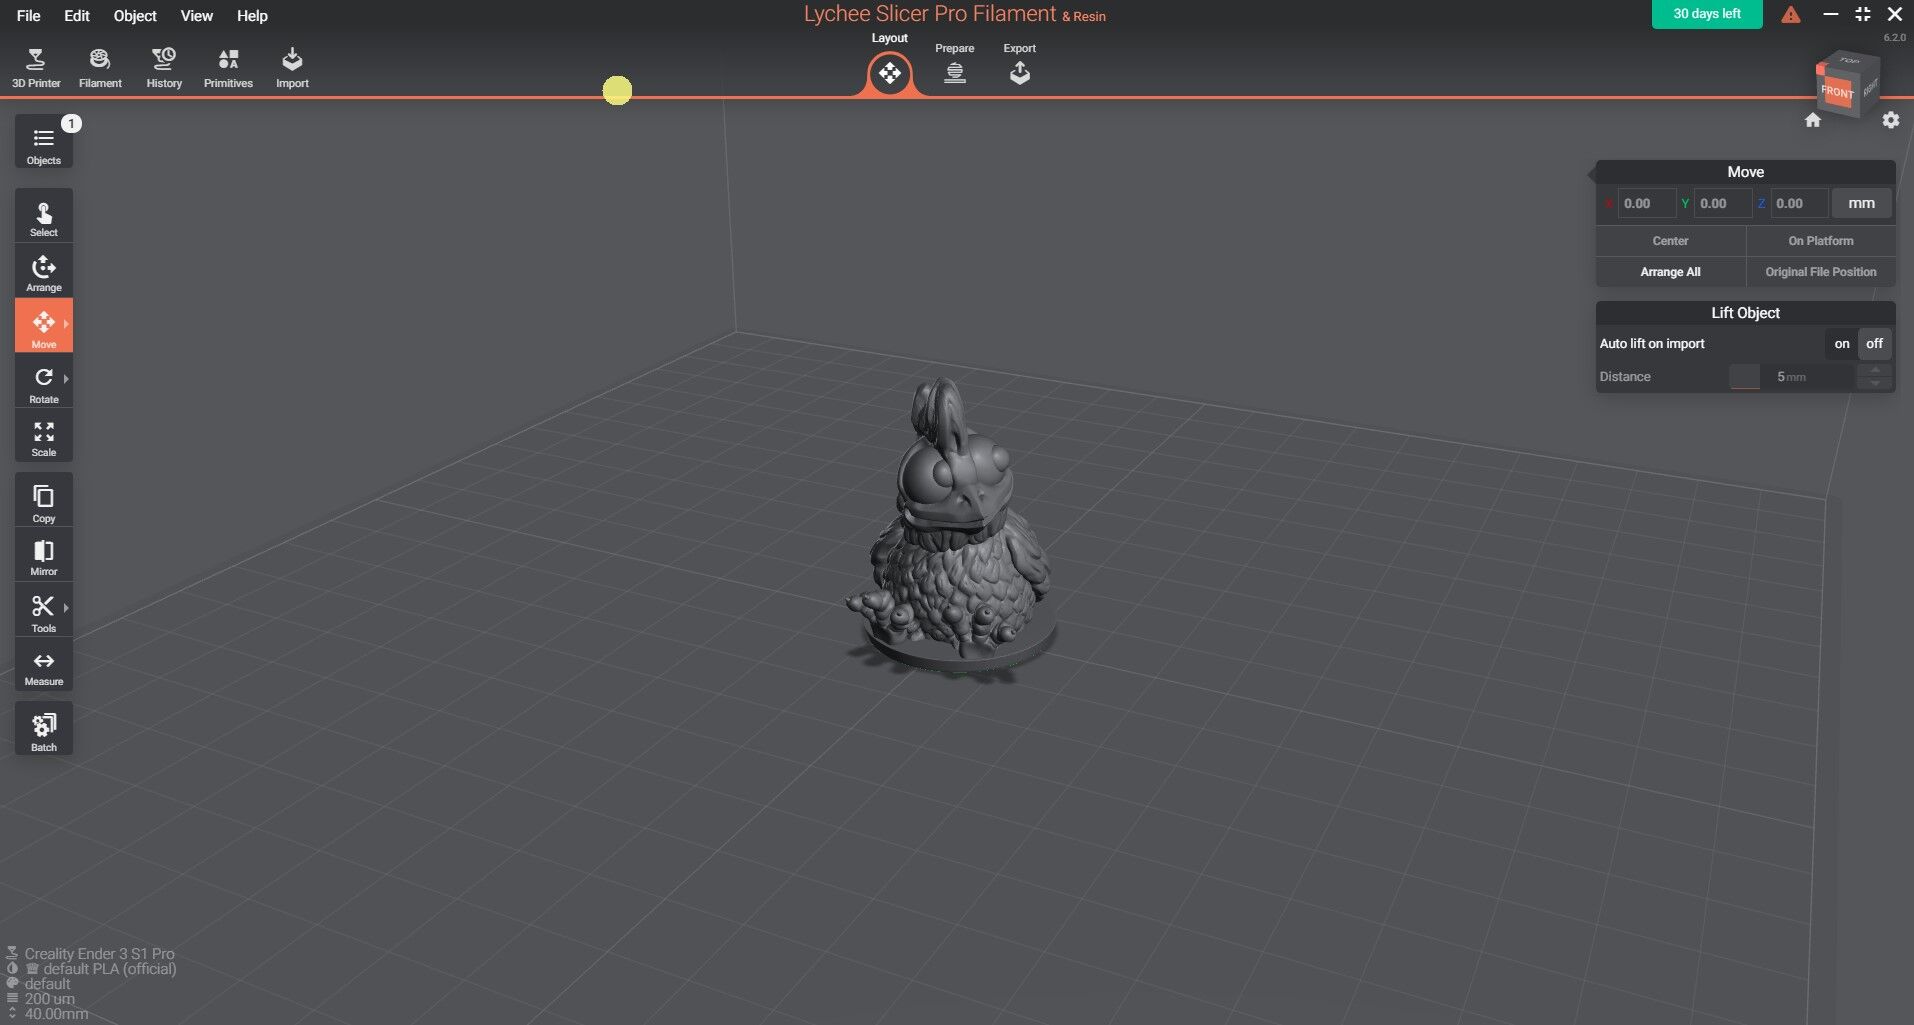
Task: Increase Distance with stepper arrow
Action: coord(1875,371)
